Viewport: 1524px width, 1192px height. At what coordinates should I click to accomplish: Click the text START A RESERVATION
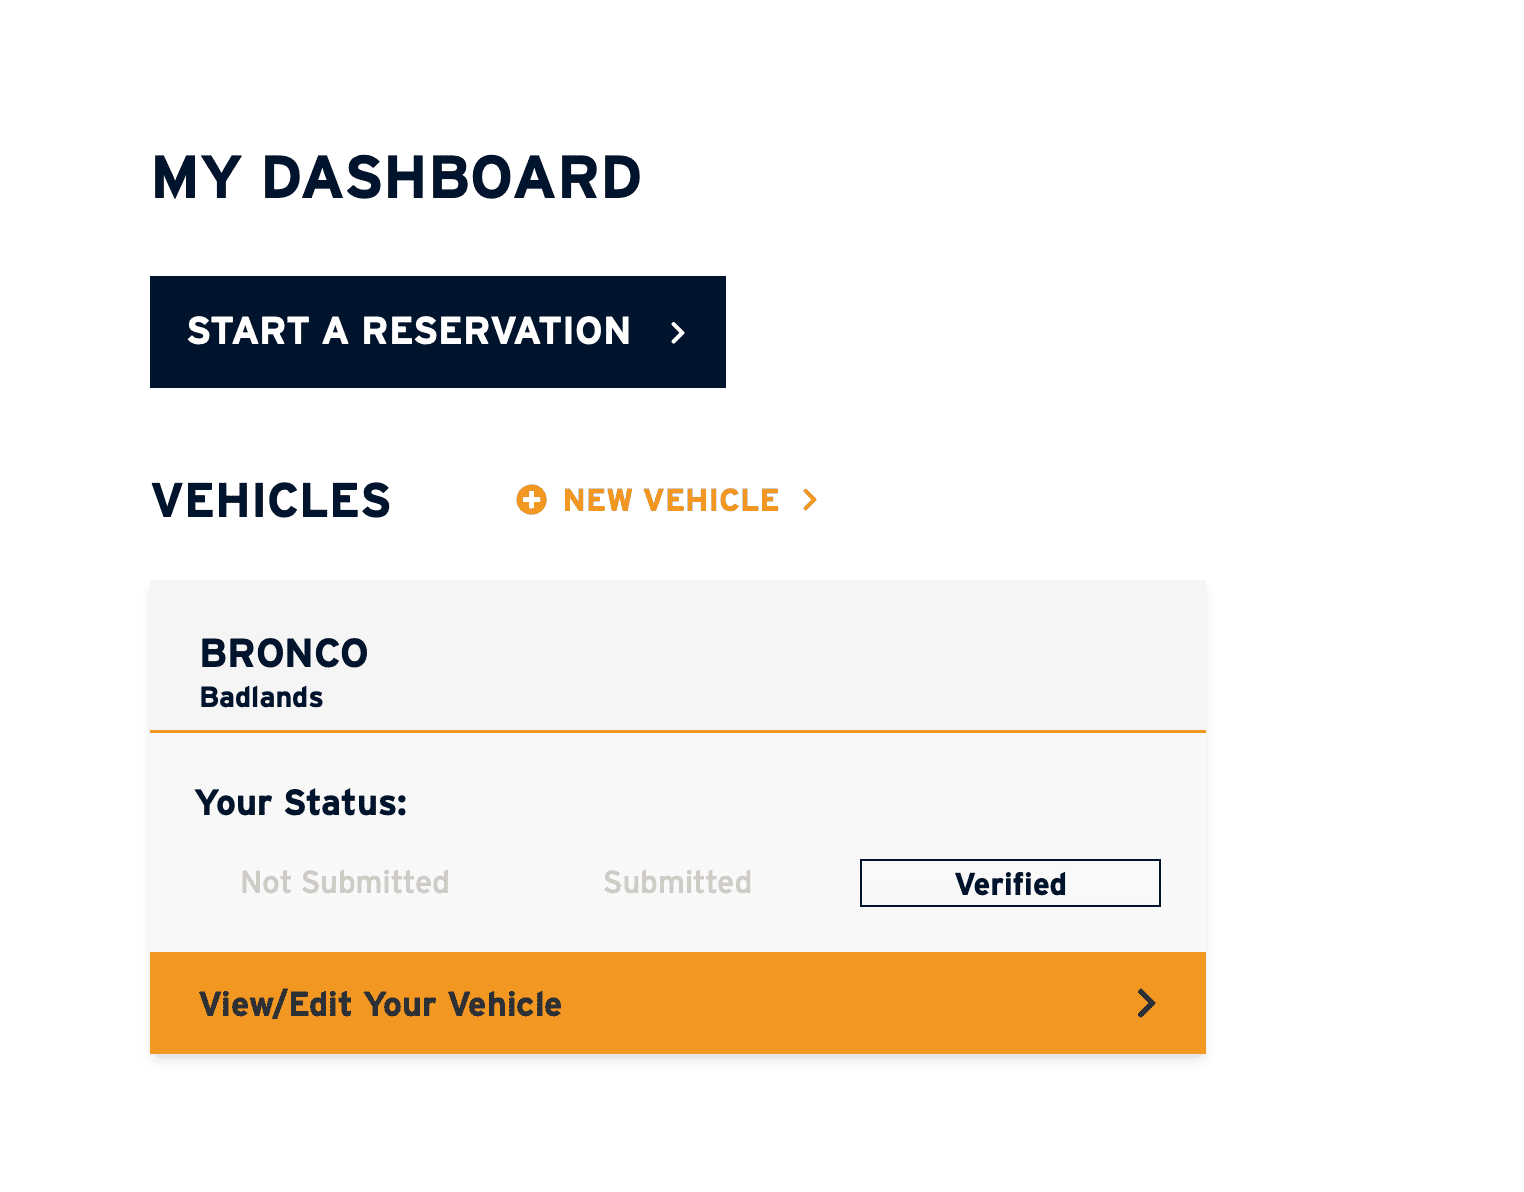(x=409, y=331)
